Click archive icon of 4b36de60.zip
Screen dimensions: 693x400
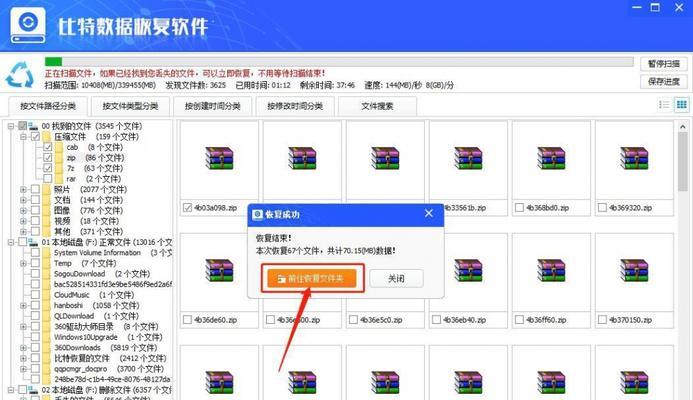tap(219, 270)
